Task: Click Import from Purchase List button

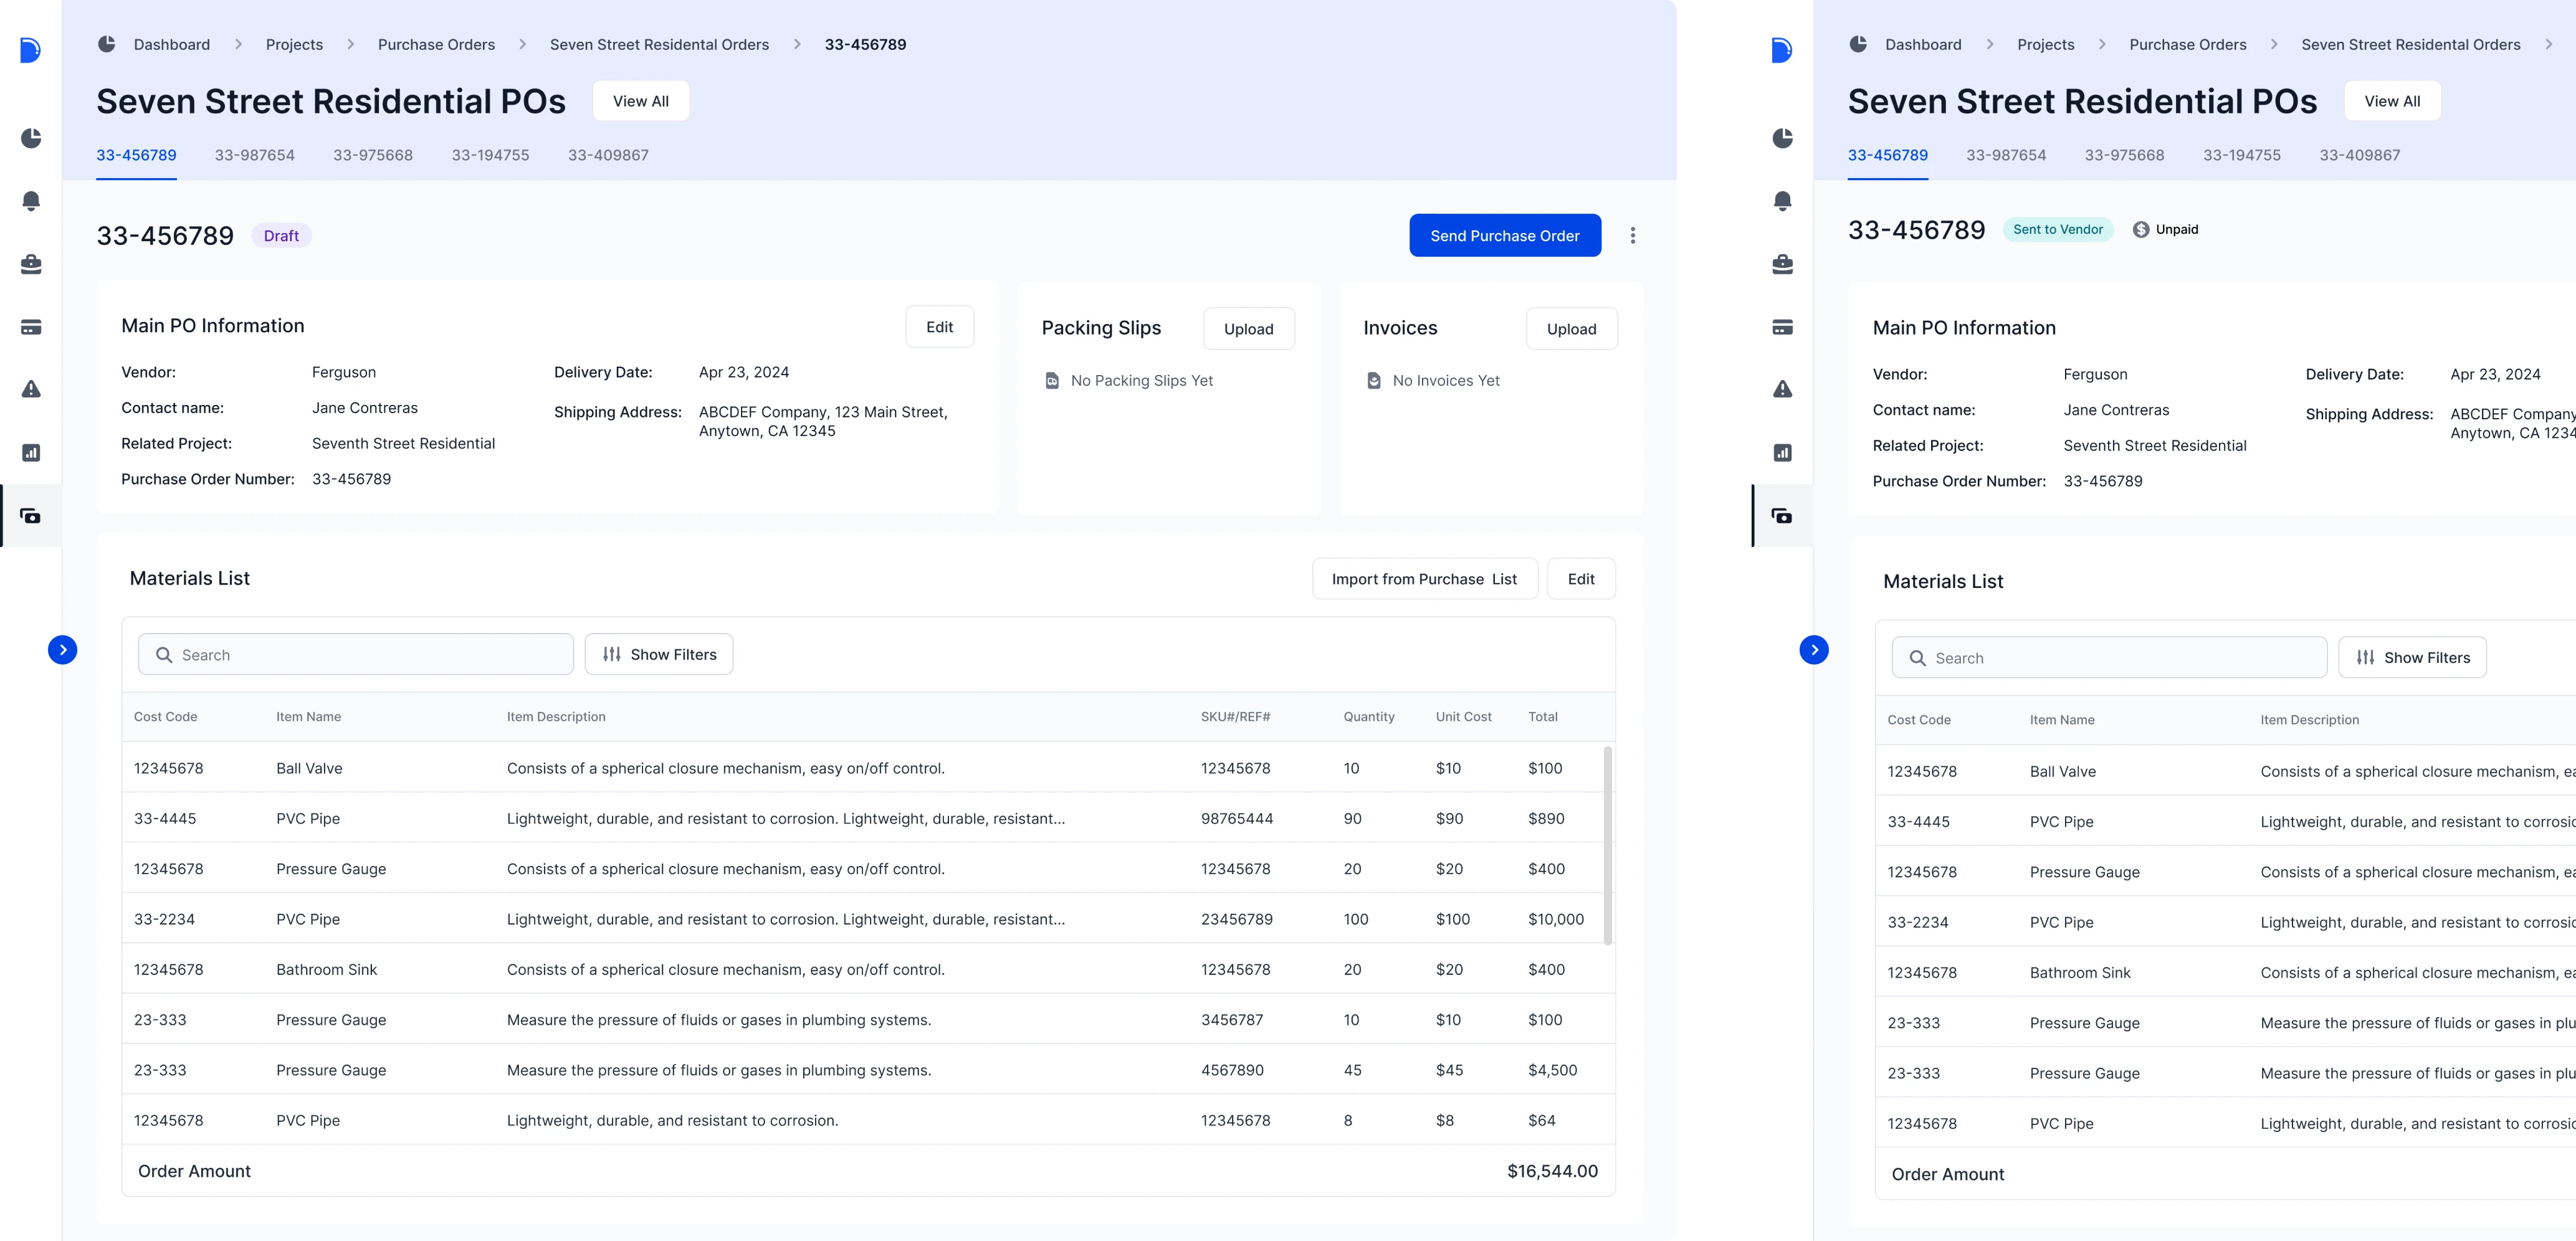Action: [1424, 579]
